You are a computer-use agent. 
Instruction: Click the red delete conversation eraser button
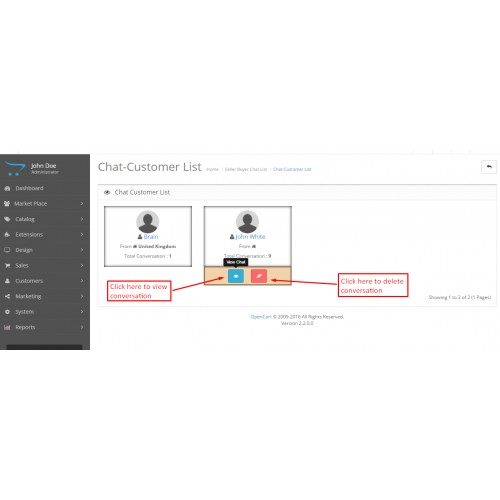pyautogui.click(x=259, y=276)
